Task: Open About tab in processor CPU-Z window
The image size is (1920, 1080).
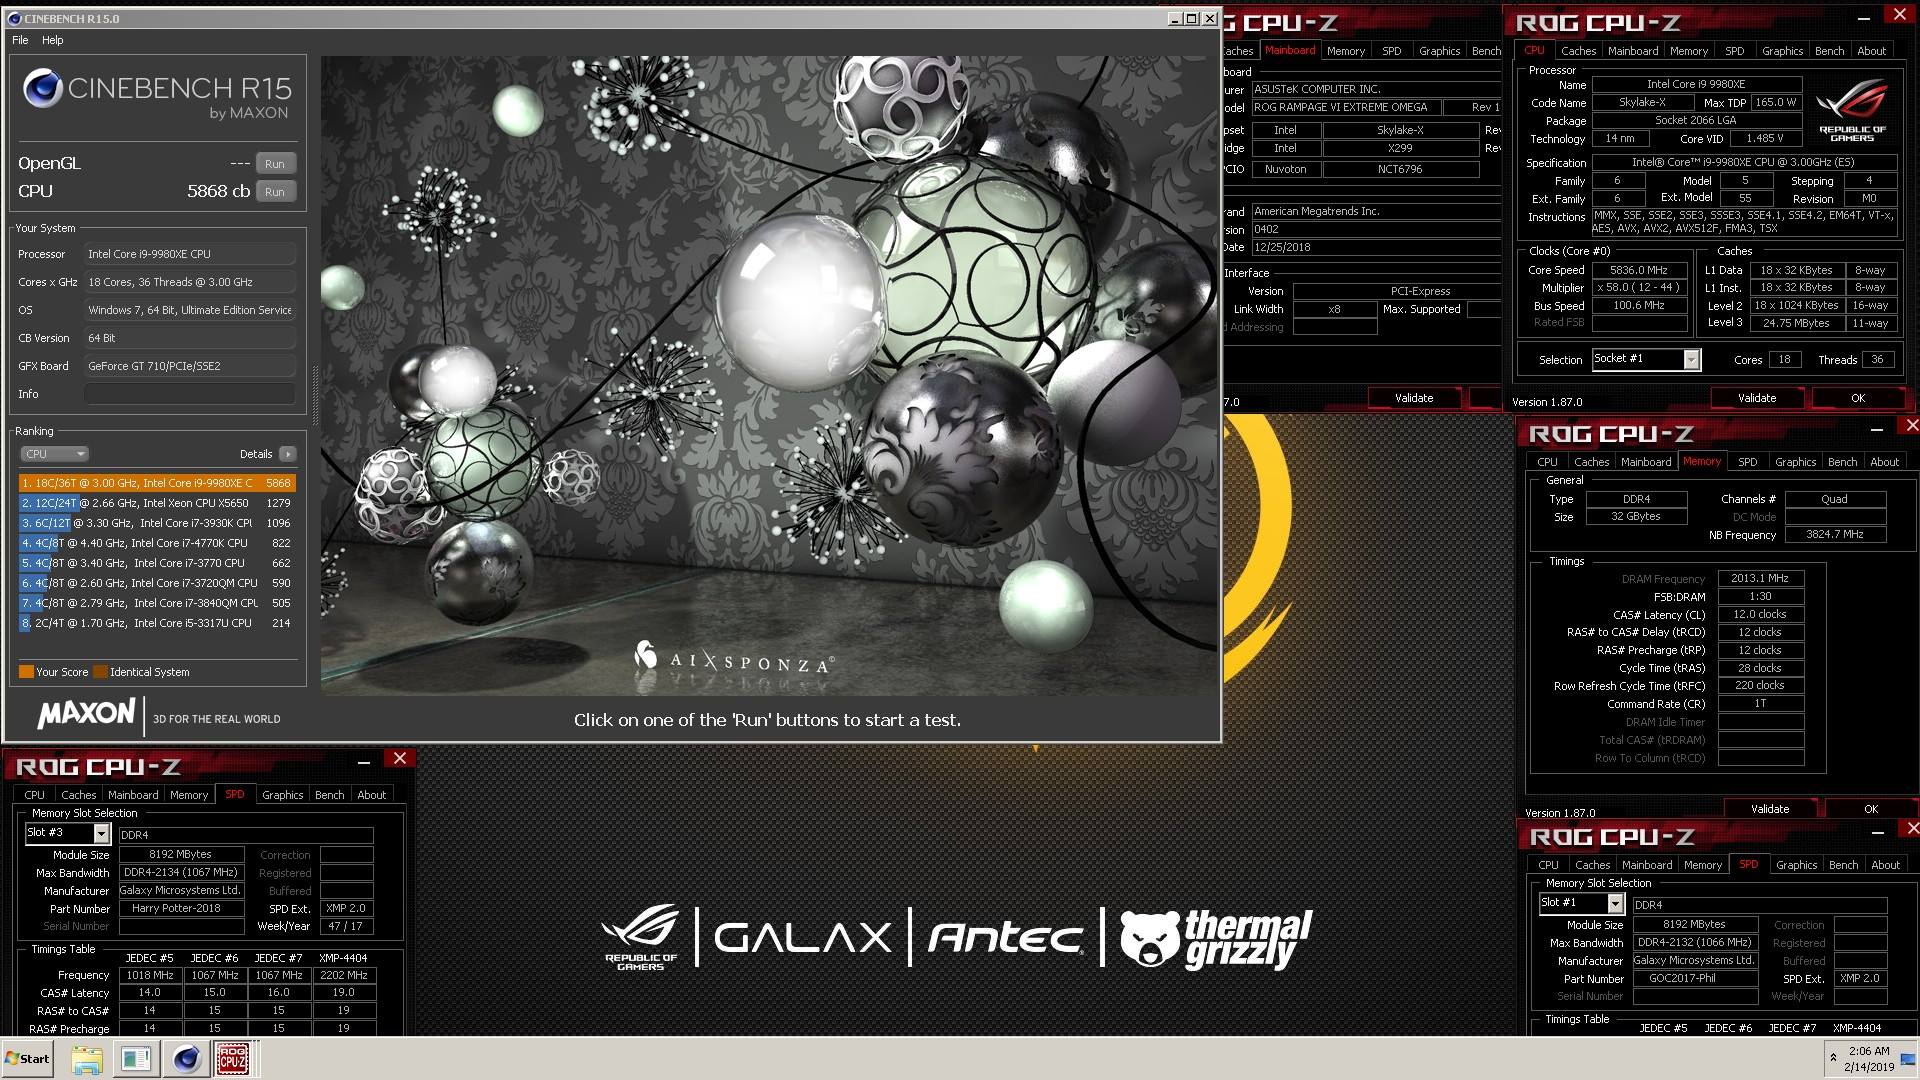Action: pos(1872,51)
